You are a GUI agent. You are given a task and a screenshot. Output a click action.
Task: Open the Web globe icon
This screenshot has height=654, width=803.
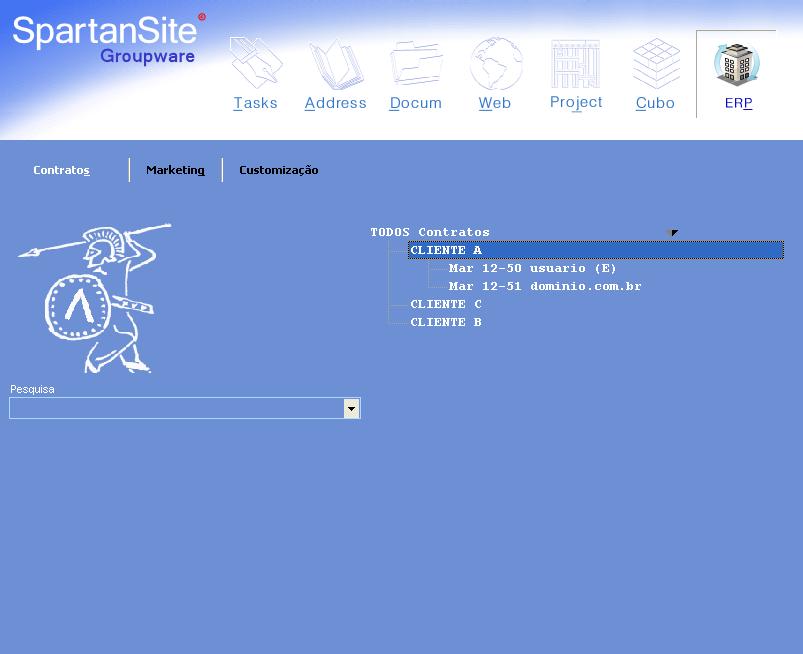pyautogui.click(x=495, y=66)
